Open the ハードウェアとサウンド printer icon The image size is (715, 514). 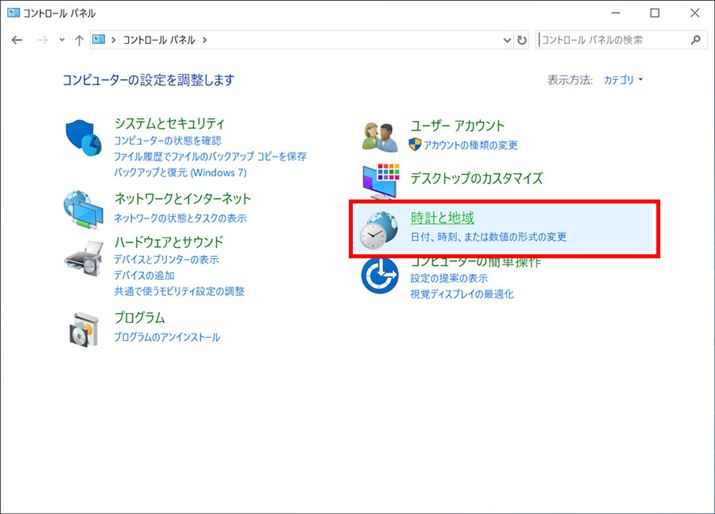83,259
